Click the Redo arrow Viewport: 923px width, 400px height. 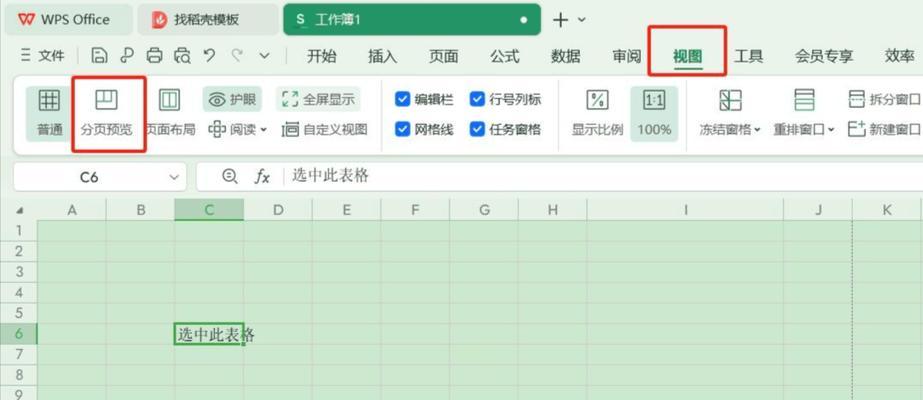237,56
